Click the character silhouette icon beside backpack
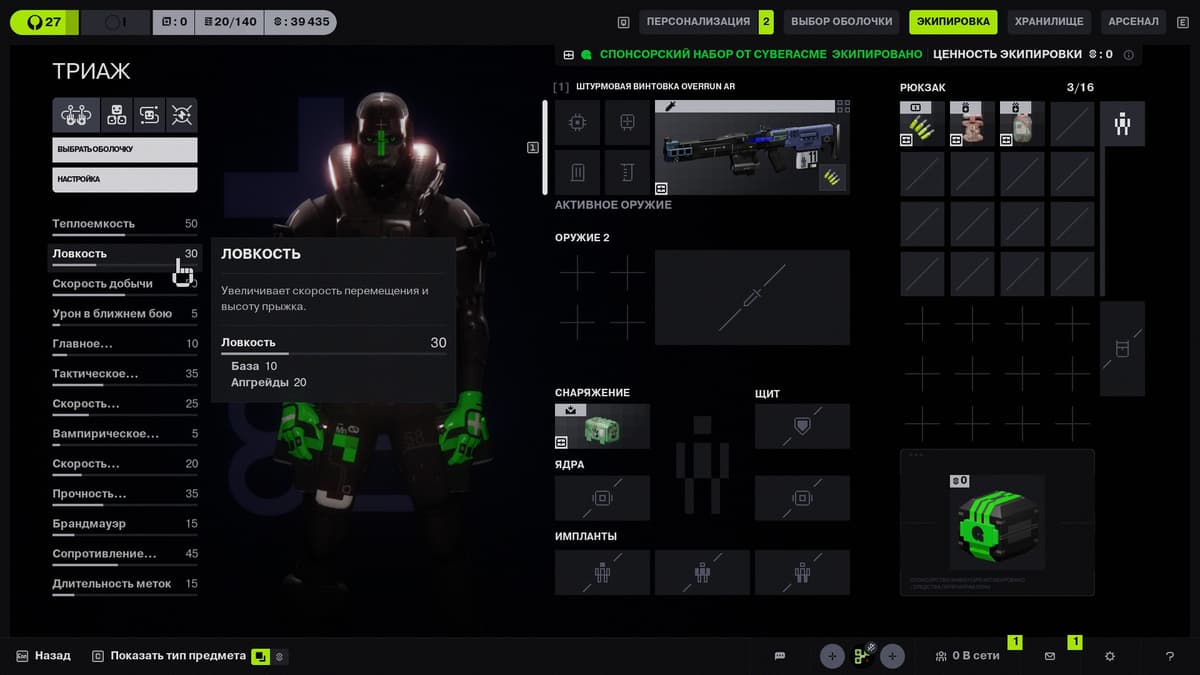Screen dimensions: 1200x675 (x=1122, y=124)
